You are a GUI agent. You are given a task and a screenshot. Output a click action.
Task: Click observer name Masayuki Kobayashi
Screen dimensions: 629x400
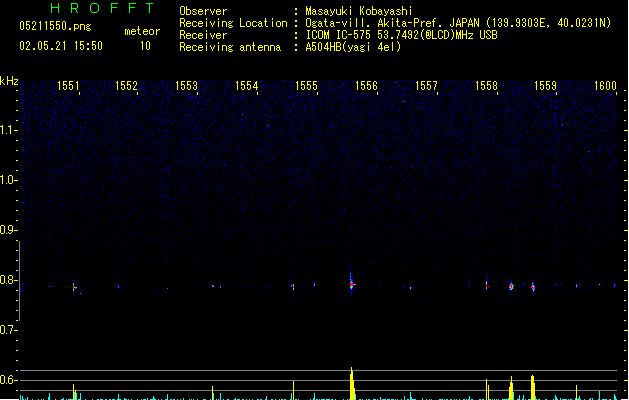359,11
